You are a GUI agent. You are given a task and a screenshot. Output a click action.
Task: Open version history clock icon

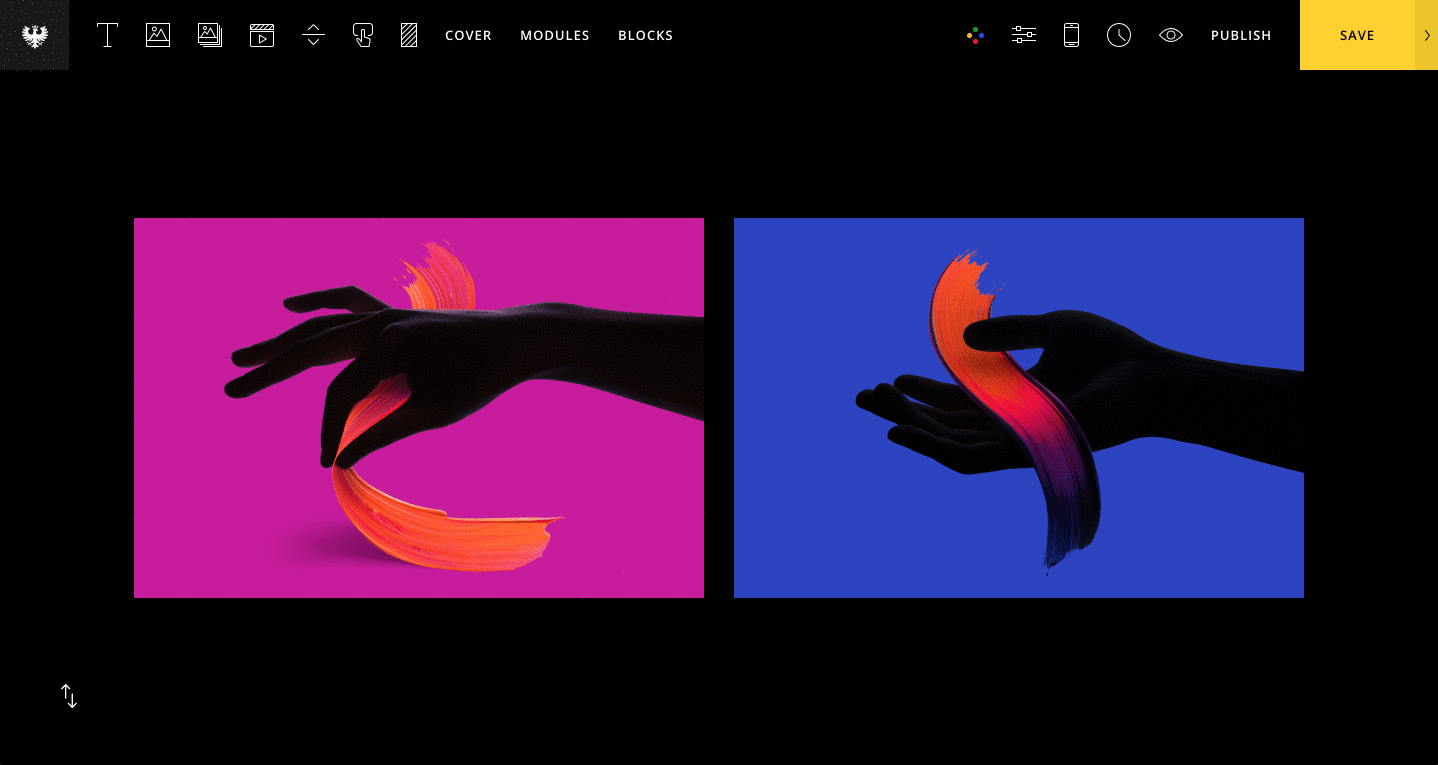1118,35
